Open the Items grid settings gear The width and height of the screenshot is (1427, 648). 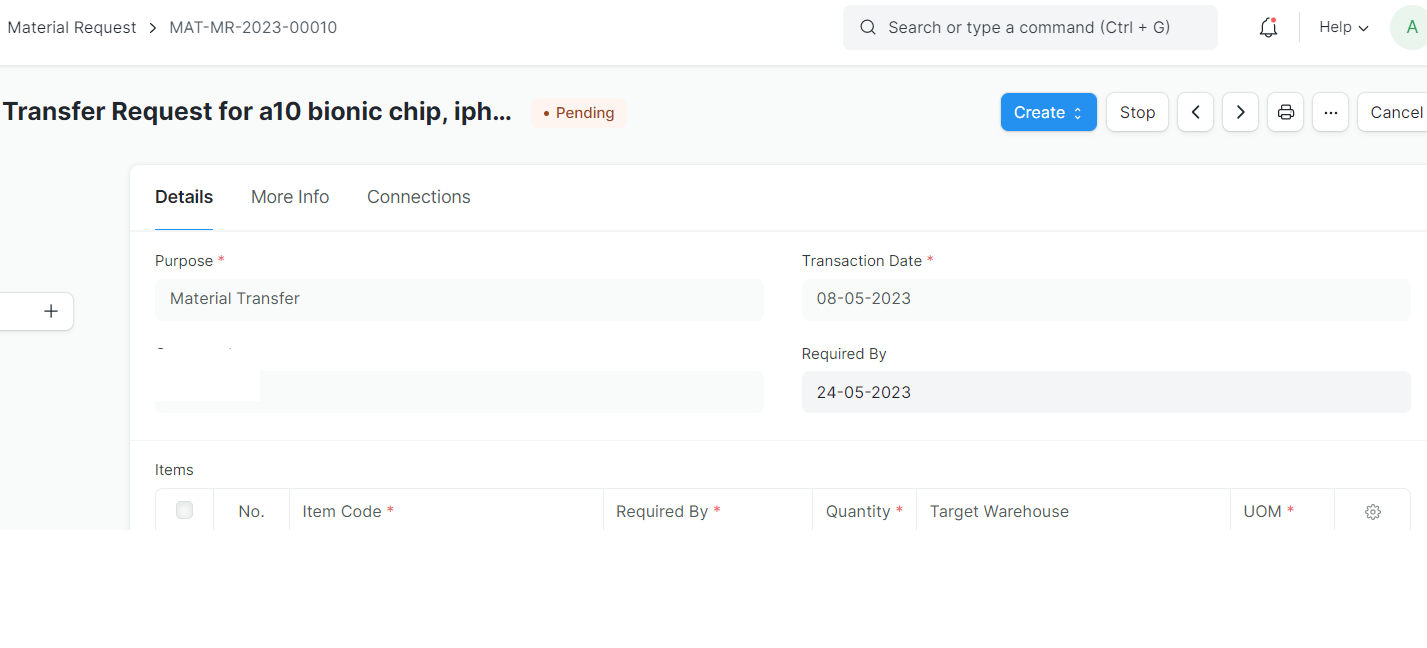(x=1372, y=511)
